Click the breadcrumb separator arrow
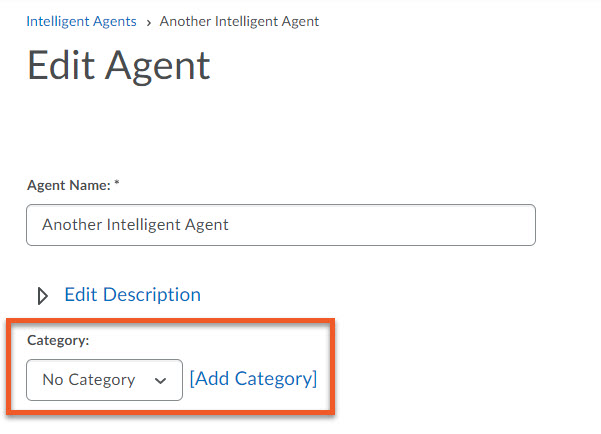Screen dimensions: 601x434 148,22
